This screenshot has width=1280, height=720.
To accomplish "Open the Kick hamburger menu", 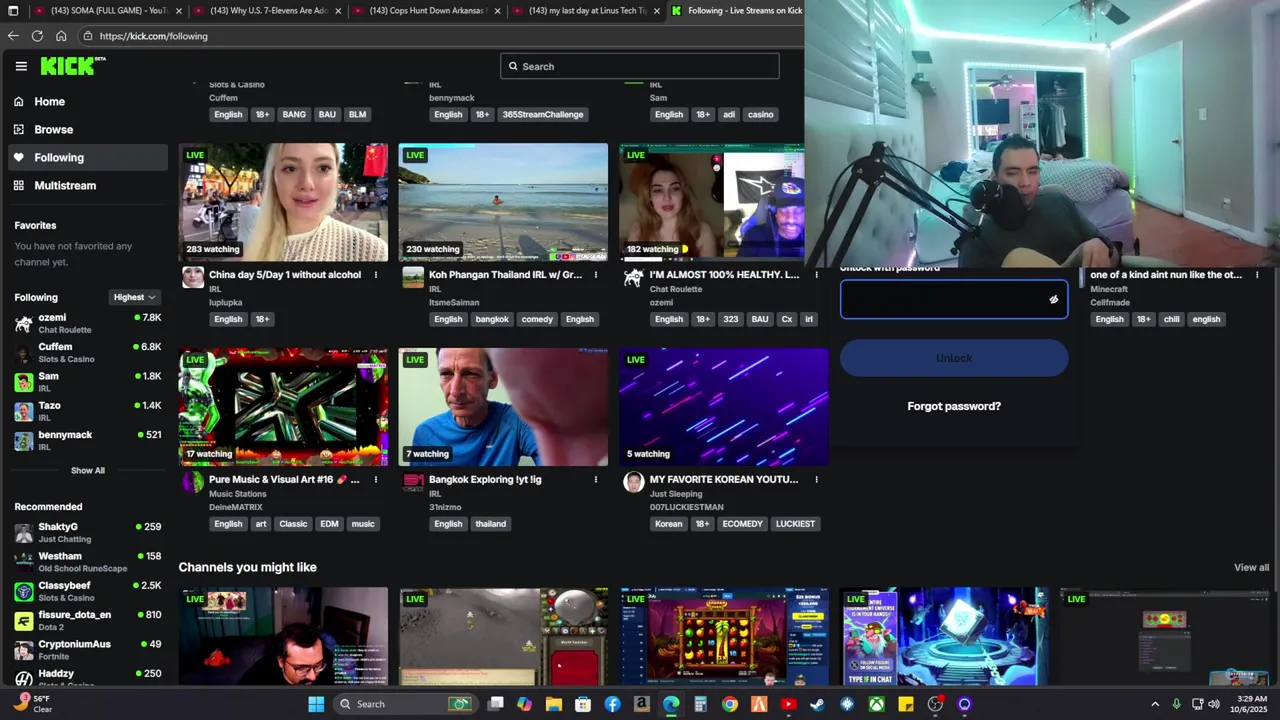I will pos(21,66).
